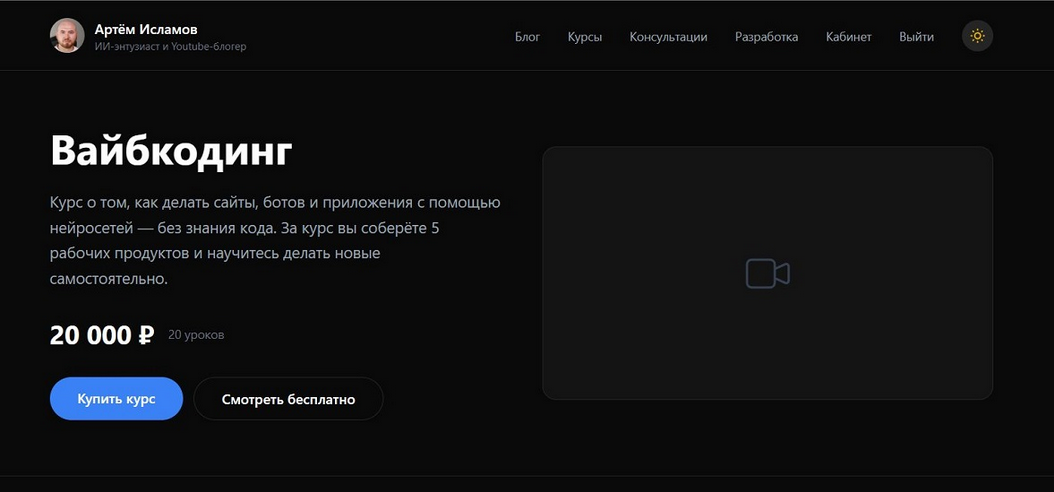Click the word 'самостоятельно' in the description
The width and height of the screenshot is (1054, 492).
coord(107,279)
